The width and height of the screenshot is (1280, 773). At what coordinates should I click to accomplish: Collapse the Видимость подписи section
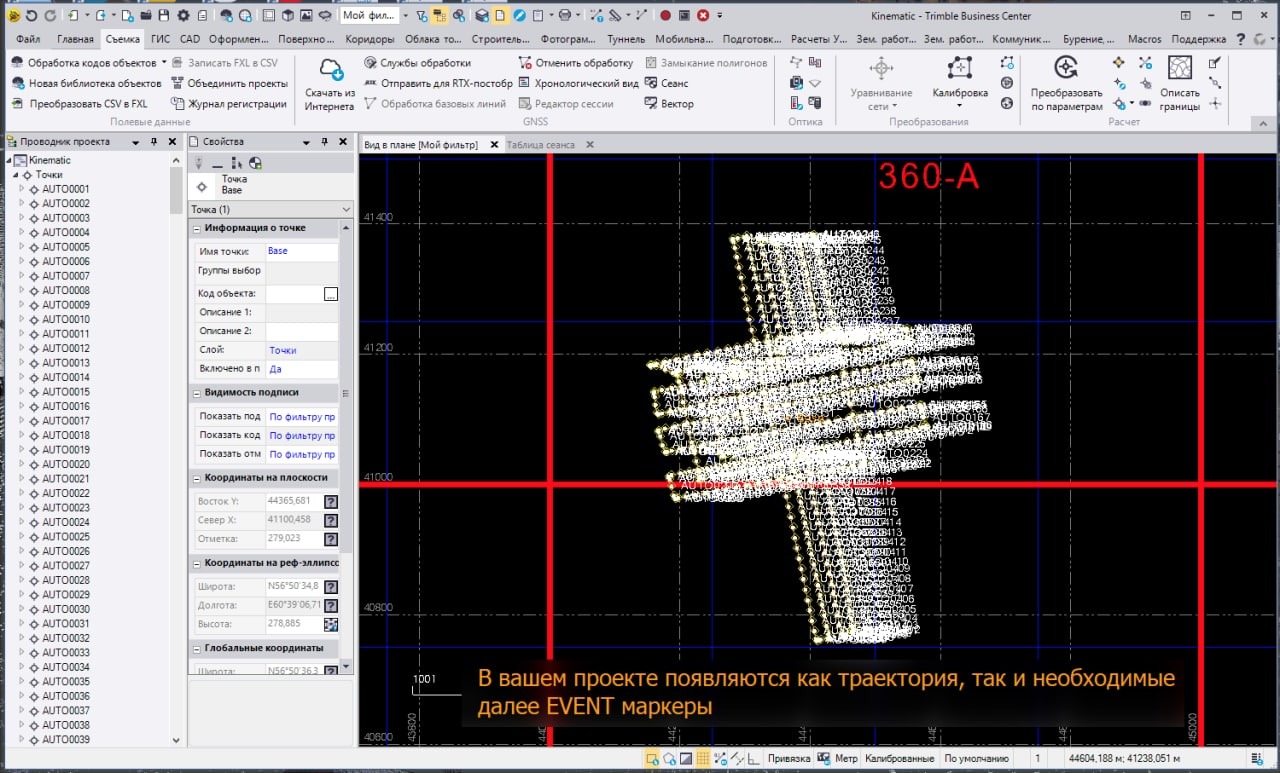197,392
